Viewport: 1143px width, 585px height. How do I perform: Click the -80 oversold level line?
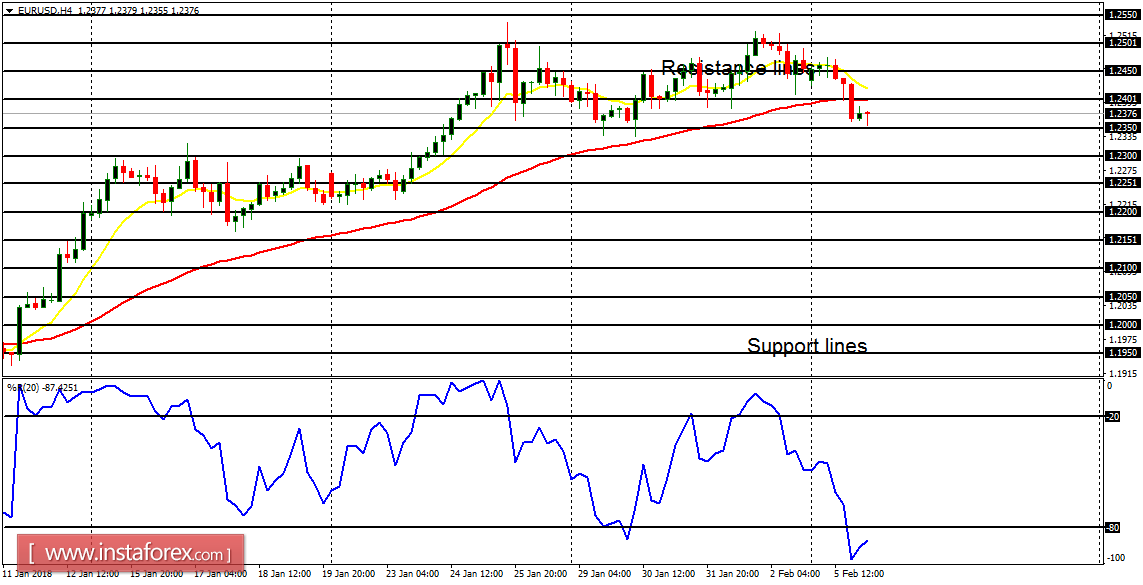550,525
